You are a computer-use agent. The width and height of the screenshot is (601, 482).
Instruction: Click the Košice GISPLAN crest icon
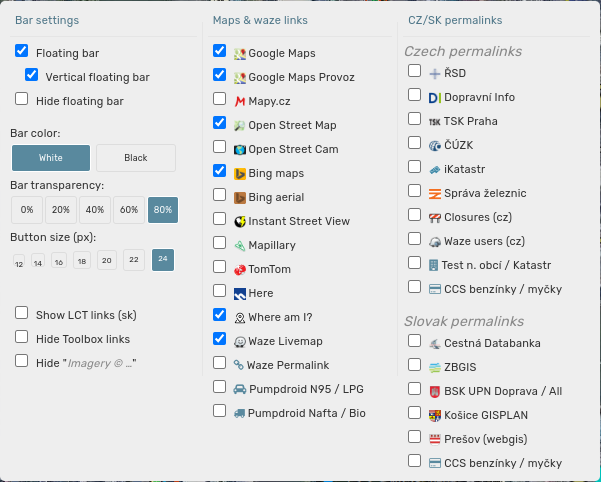click(x=434, y=414)
